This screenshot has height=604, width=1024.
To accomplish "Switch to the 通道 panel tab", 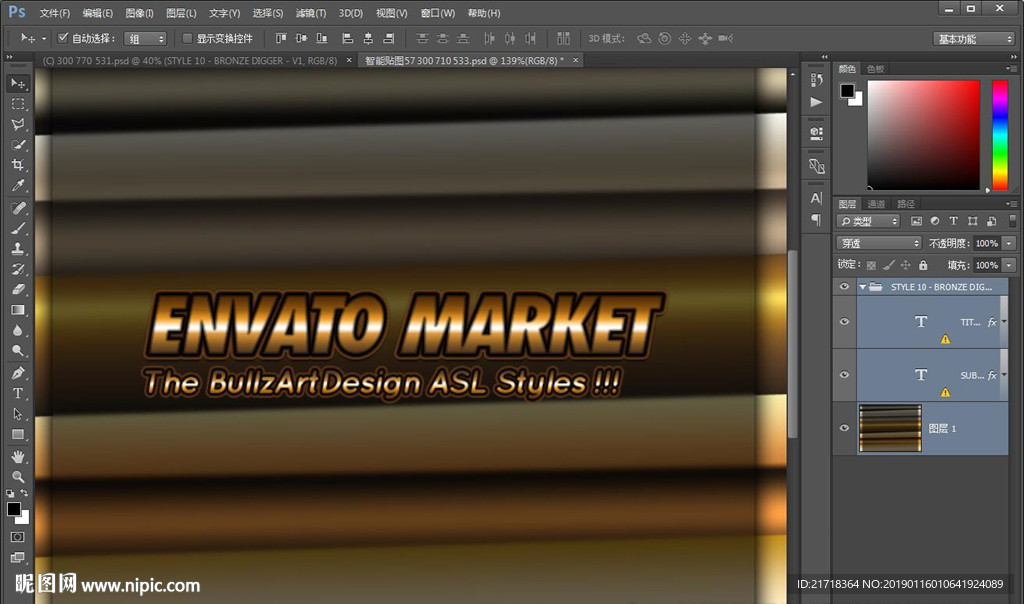I will [x=876, y=204].
